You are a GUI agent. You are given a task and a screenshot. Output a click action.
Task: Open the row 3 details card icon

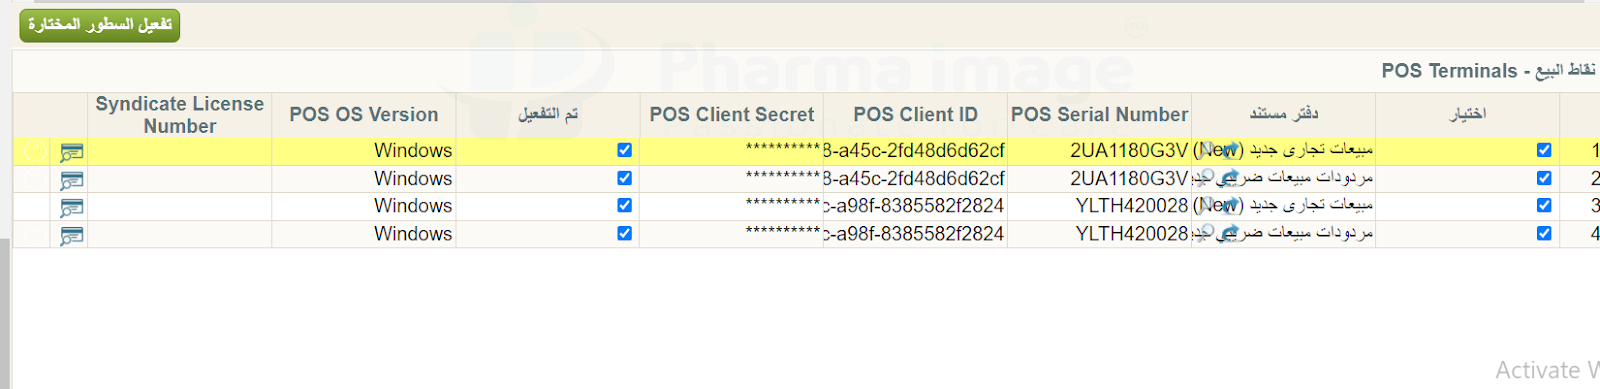click(x=71, y=207)
